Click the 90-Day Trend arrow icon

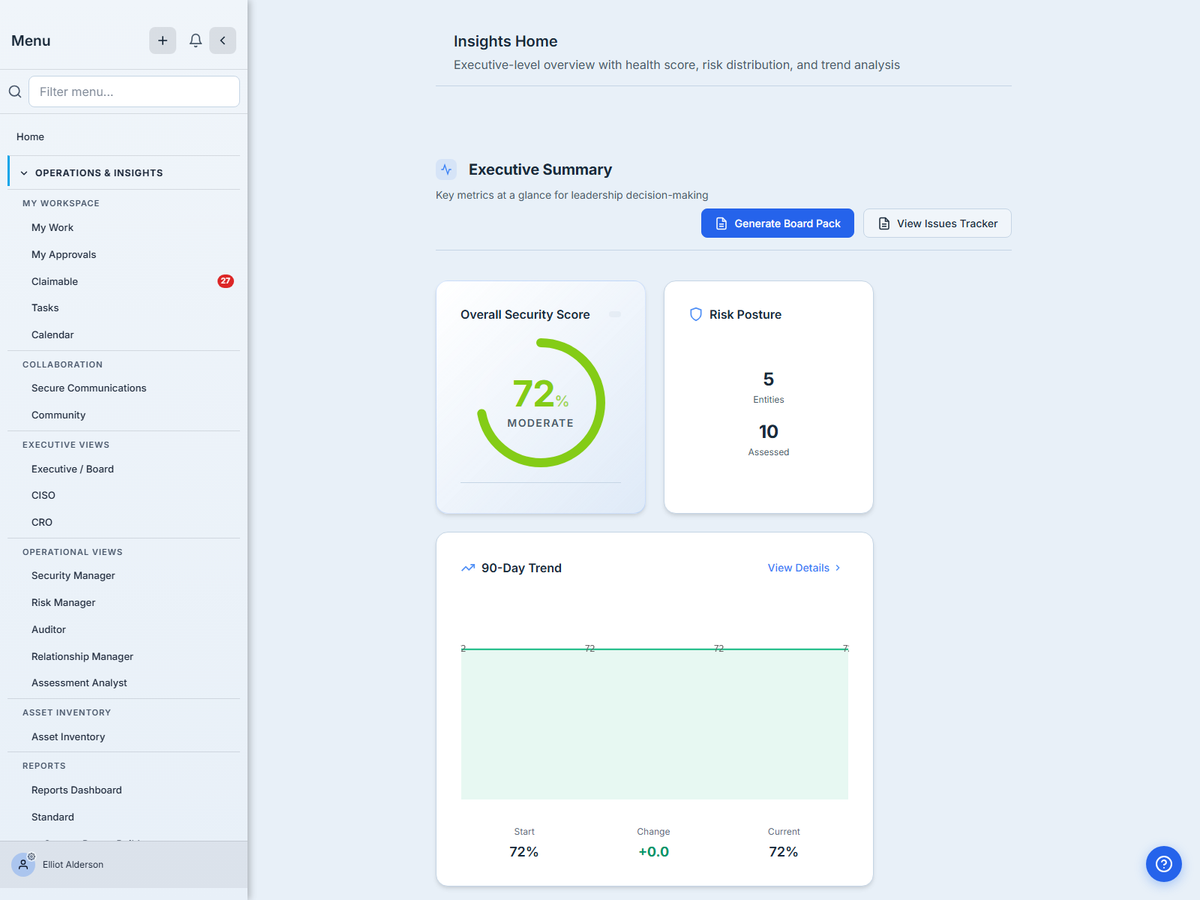click(468, 568)
